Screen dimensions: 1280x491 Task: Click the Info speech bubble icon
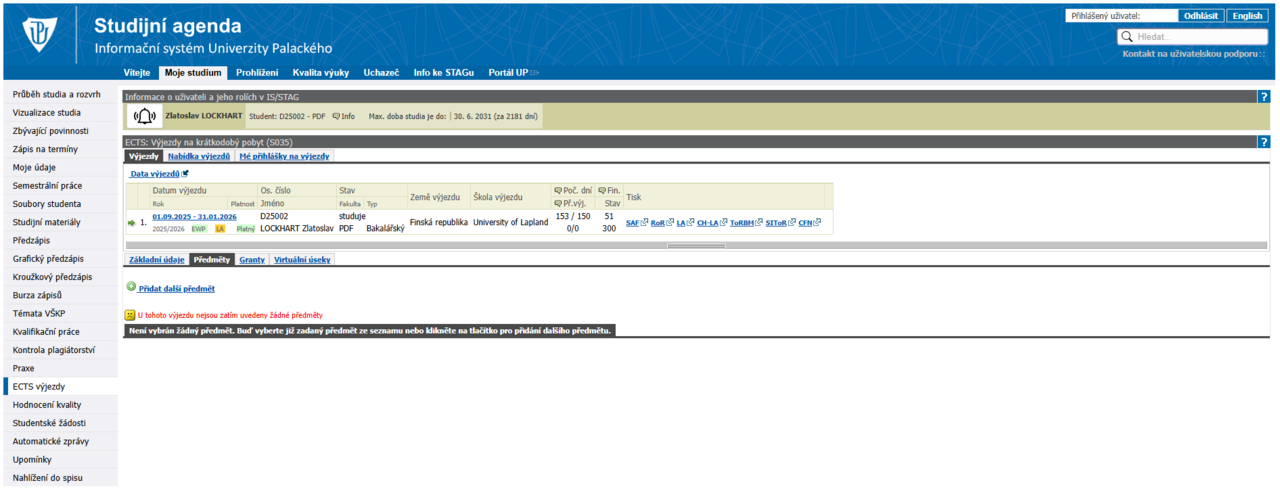click(x=336, y=116)
